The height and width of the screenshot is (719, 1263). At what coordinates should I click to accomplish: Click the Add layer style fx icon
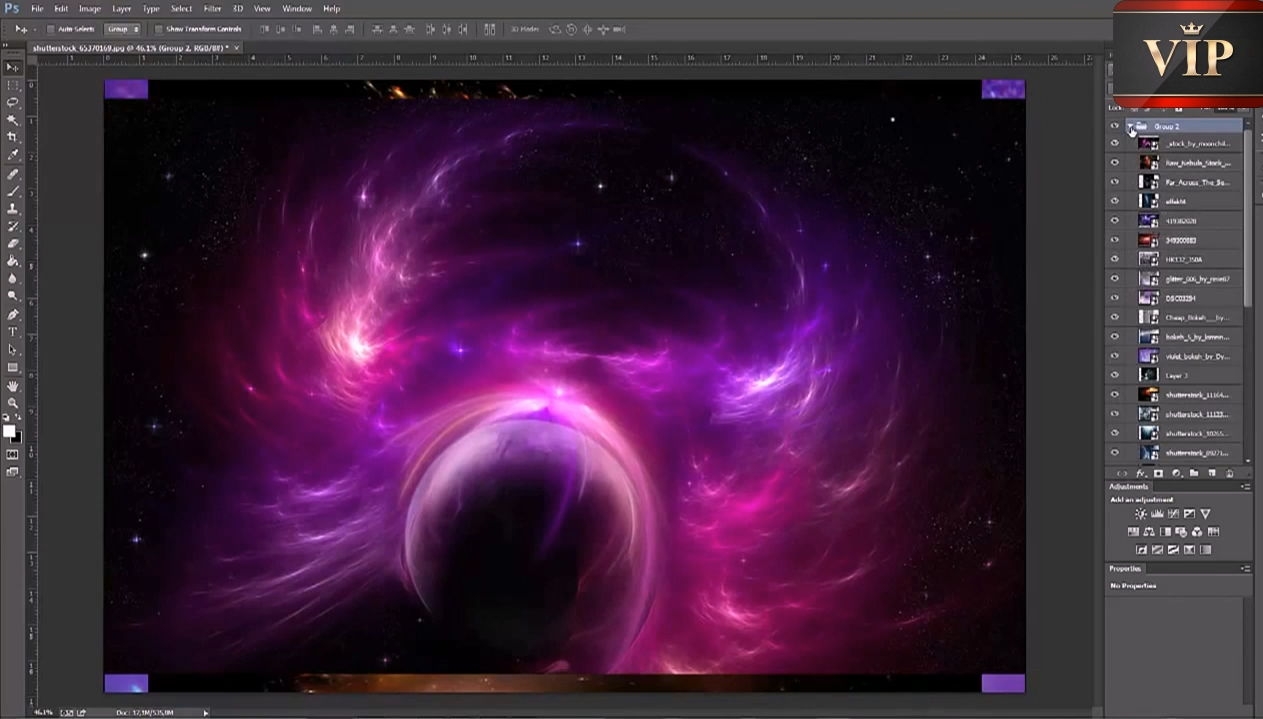pyautogui.click(x=1140, y=473)
